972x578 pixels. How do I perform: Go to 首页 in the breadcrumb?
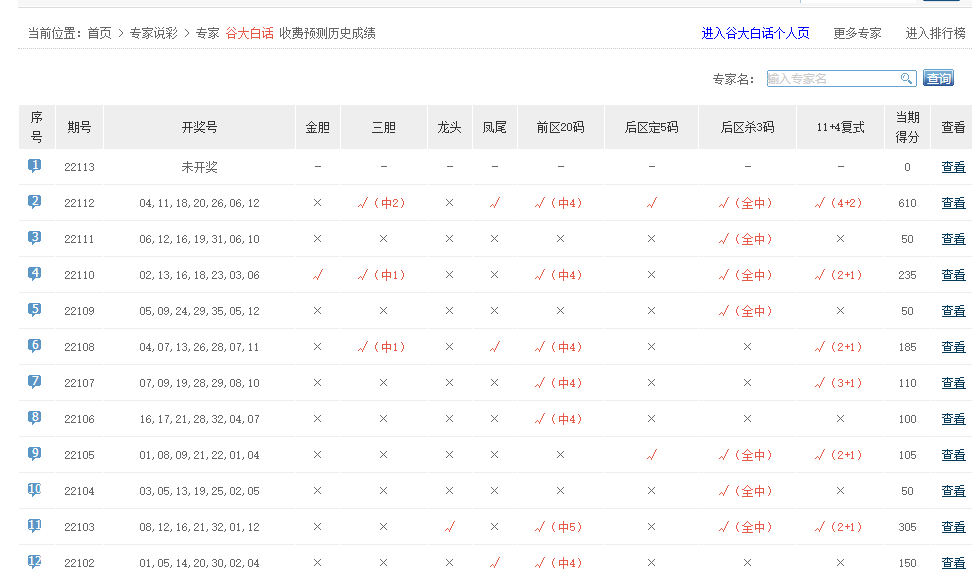click(99, 33)
